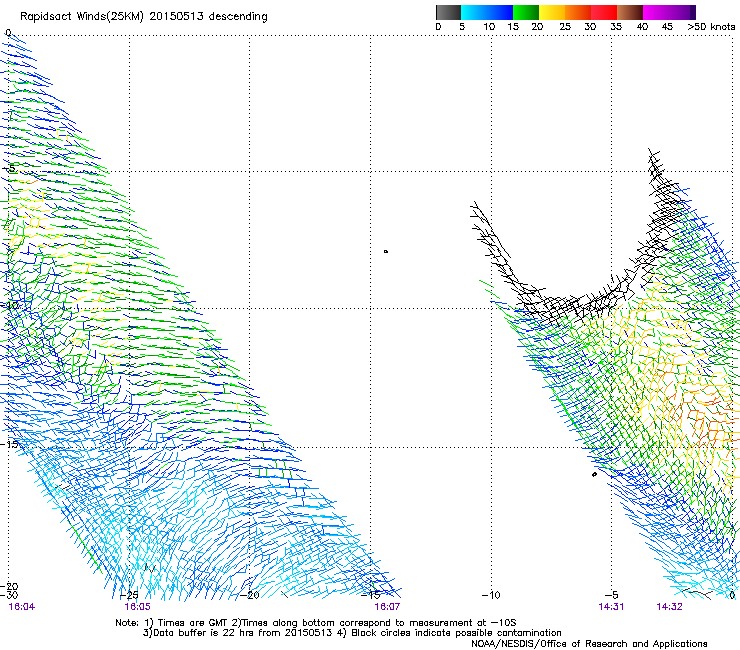740x650 pixels.
Task: Click the pass time label '16:04'
Action: click(22, 607)
